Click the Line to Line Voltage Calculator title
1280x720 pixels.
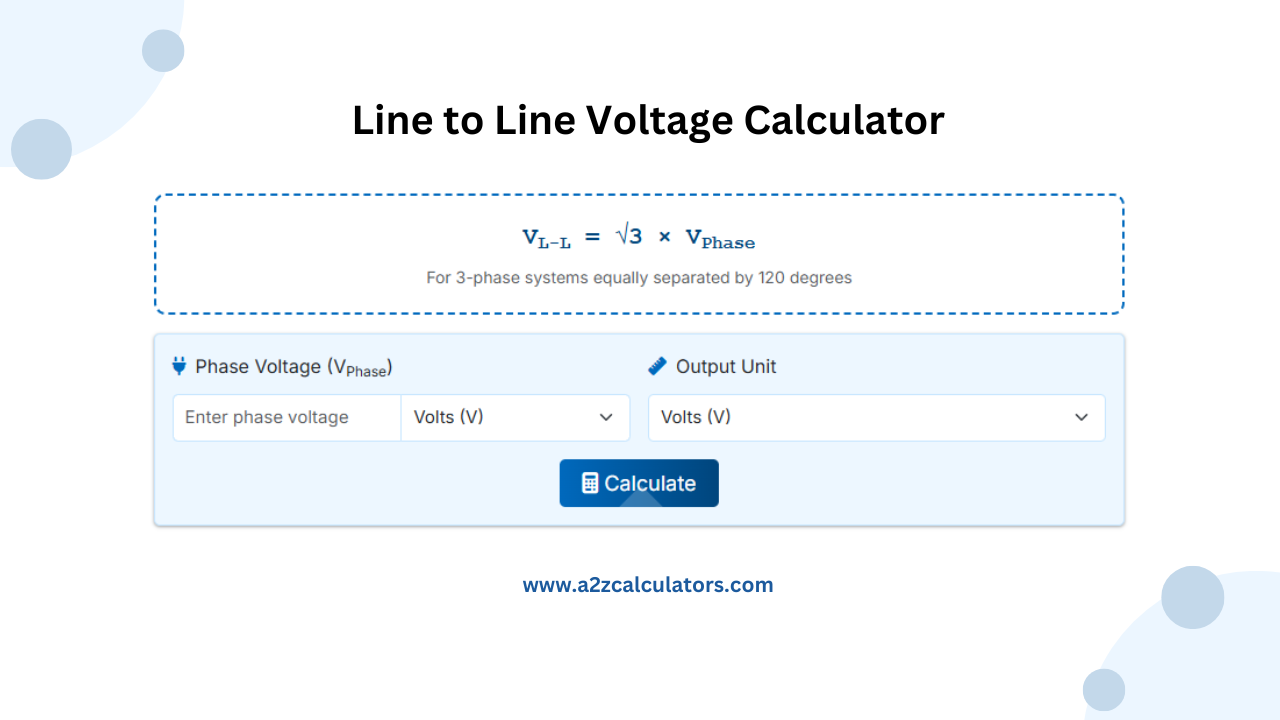point(648,120)
